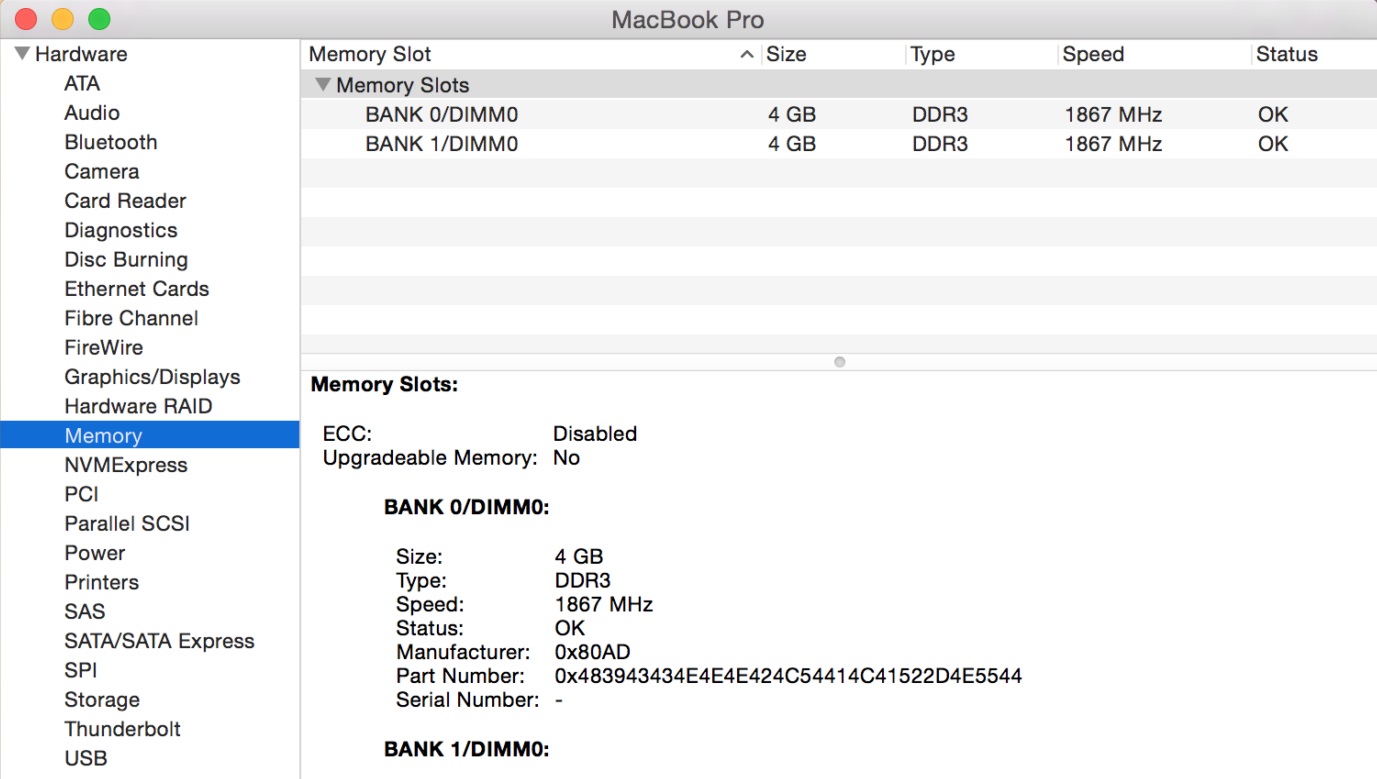
Task: Open the Camera section
Action: (102, 171)
